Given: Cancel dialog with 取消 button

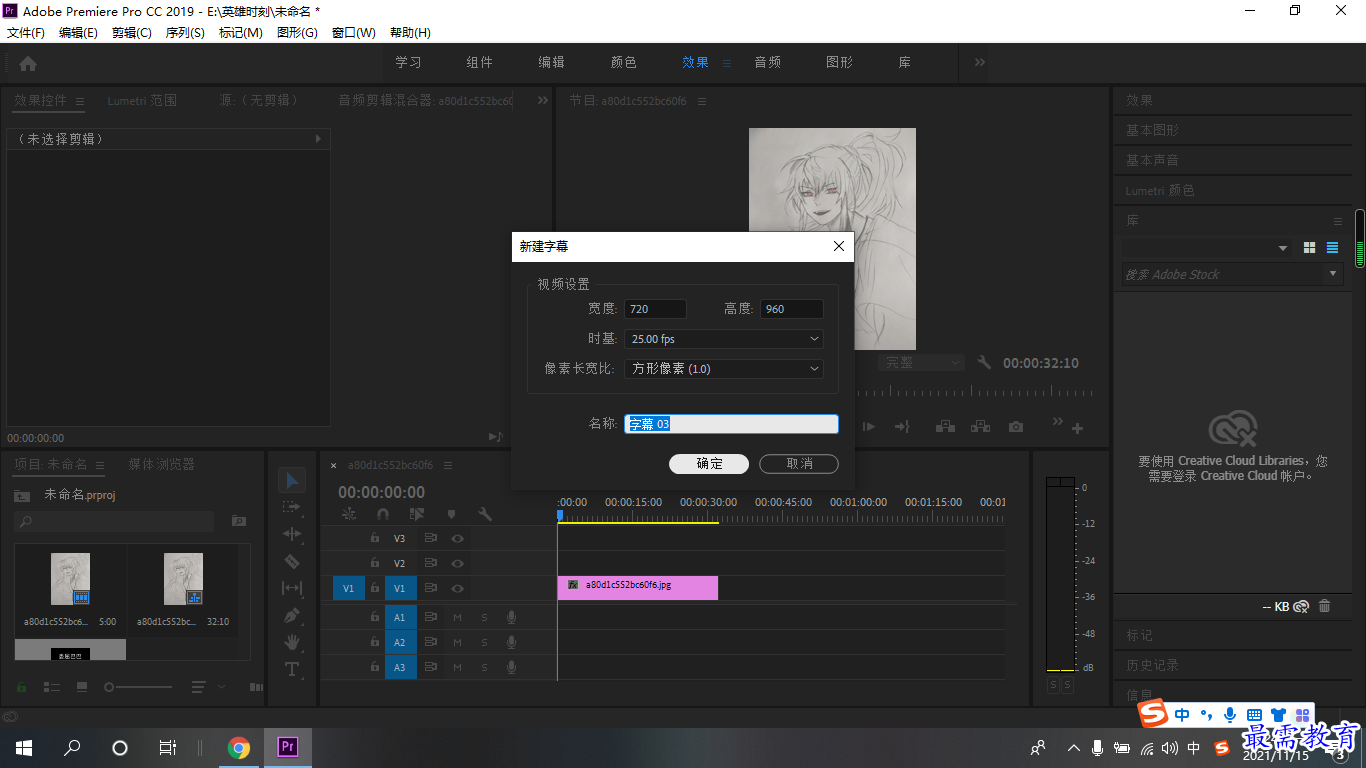Looking at the screenshot, I should 799,464.
